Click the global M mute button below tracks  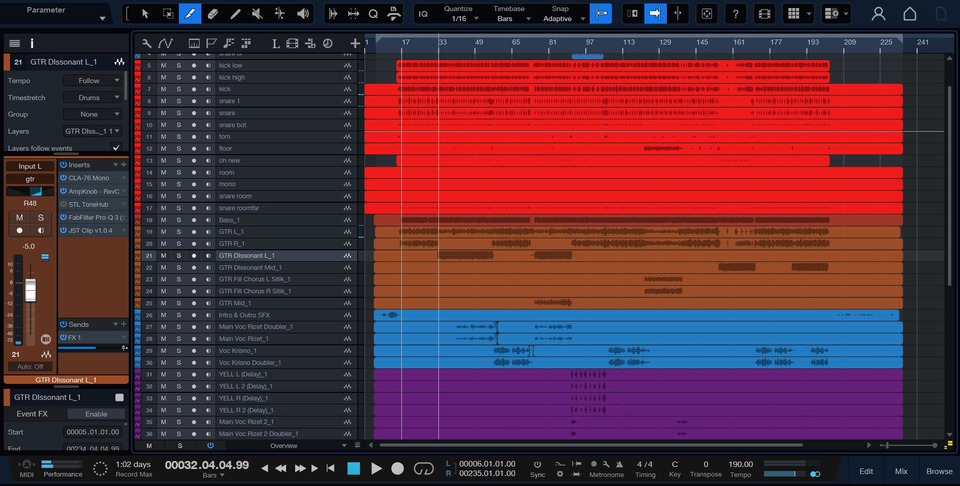[149, 446]
